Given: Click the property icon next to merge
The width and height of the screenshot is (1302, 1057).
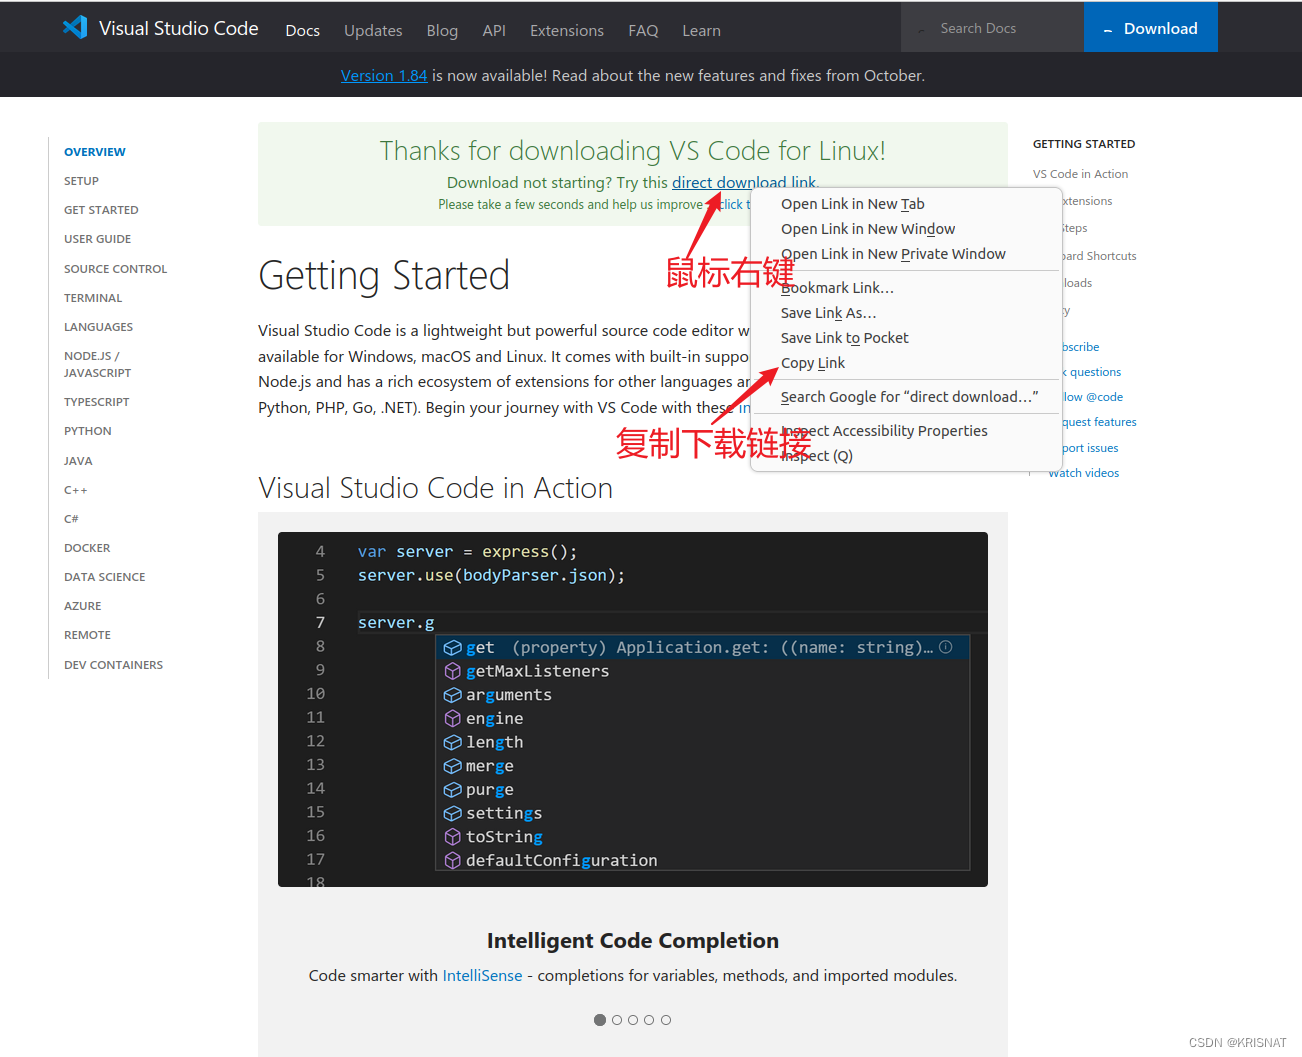Looking at the screenshot, I should pos(453,766).
